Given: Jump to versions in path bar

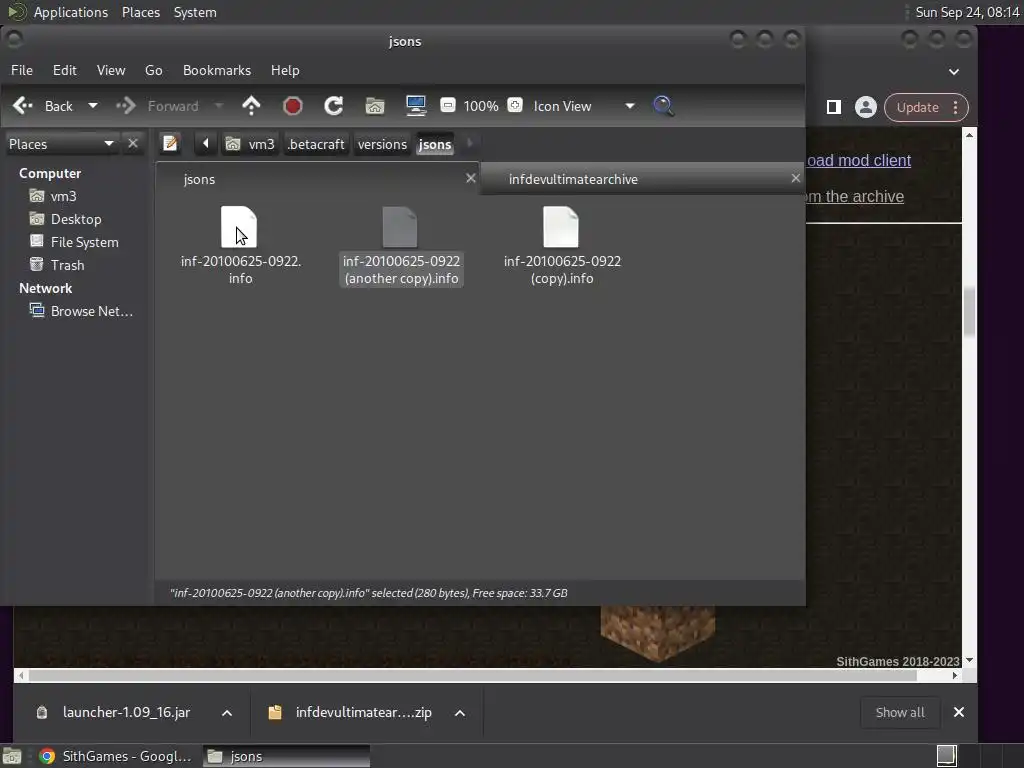Looking at the screenshot, I should [x=382, y=144].
